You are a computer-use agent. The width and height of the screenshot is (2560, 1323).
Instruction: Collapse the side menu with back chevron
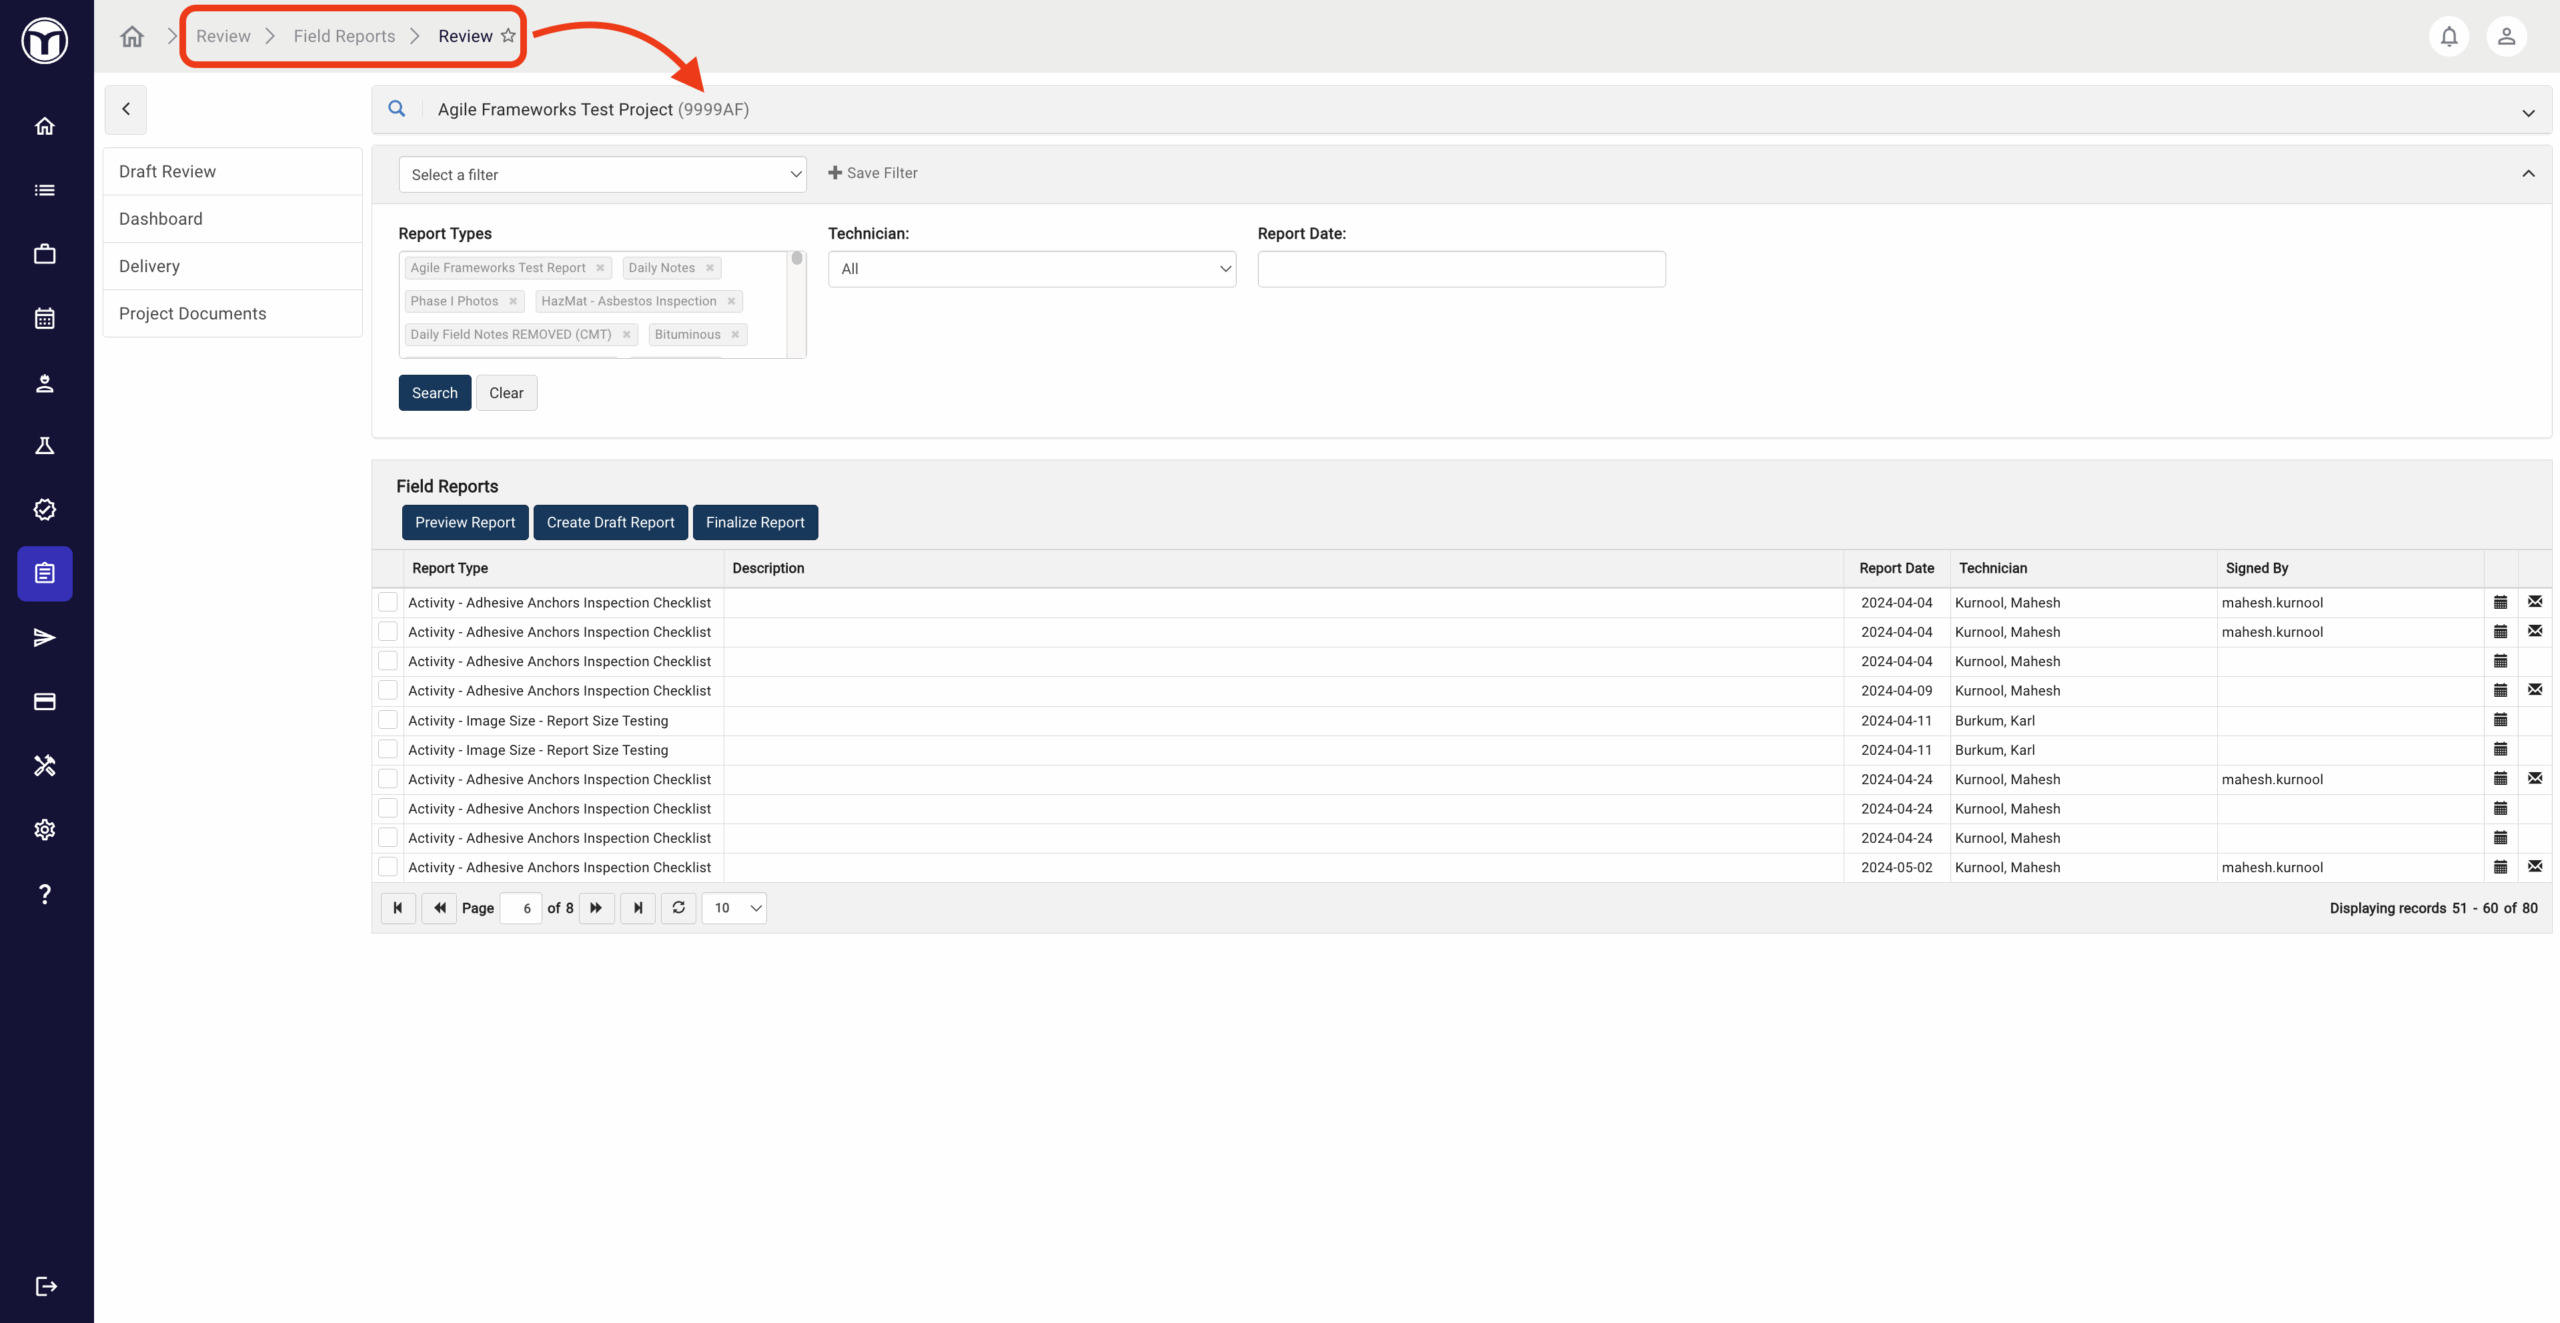(x=126, y=109)
